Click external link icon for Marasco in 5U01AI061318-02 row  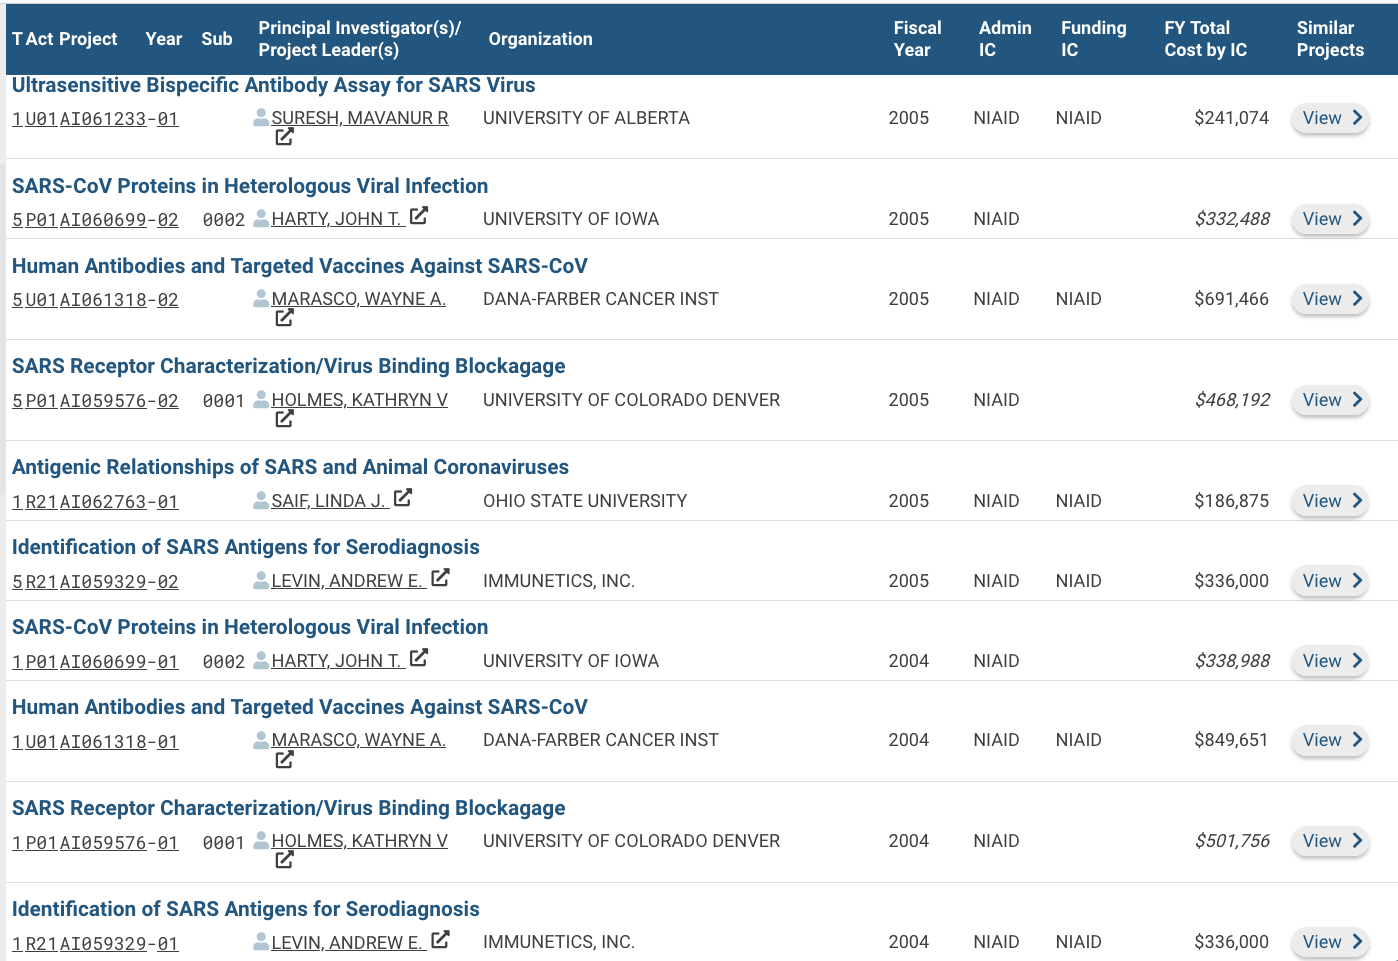click(x=284, y=318)
